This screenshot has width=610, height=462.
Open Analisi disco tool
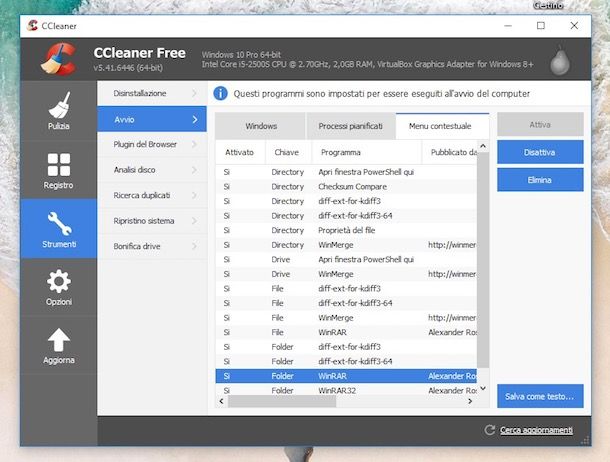click(152, 170)
